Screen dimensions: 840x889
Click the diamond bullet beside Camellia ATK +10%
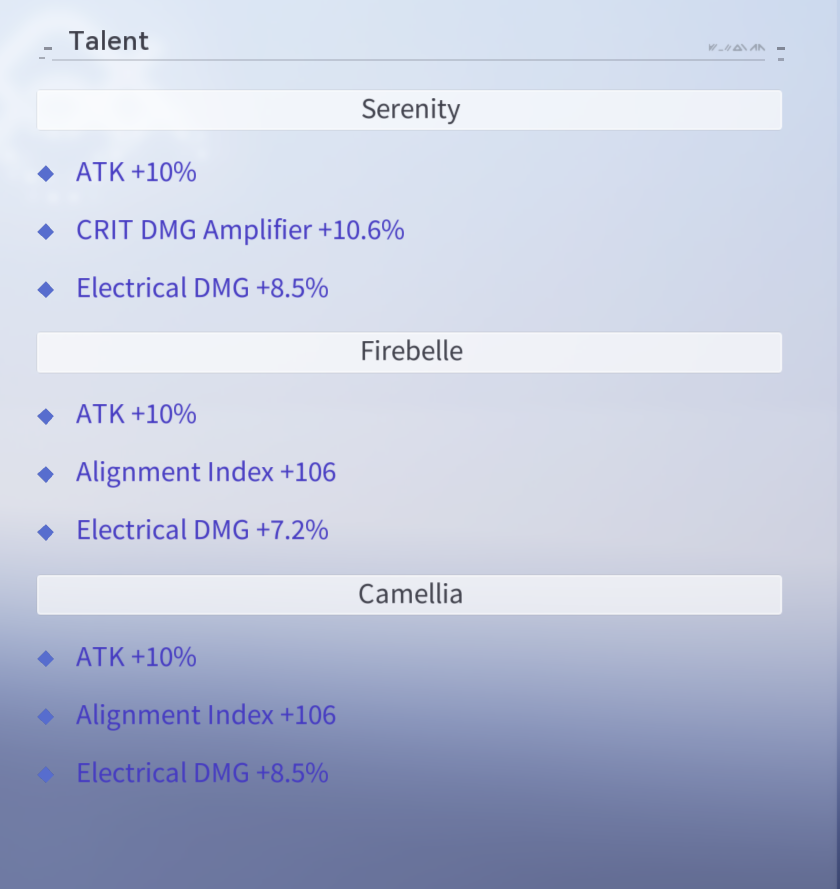pyautogui.click(x=46, y=658)
